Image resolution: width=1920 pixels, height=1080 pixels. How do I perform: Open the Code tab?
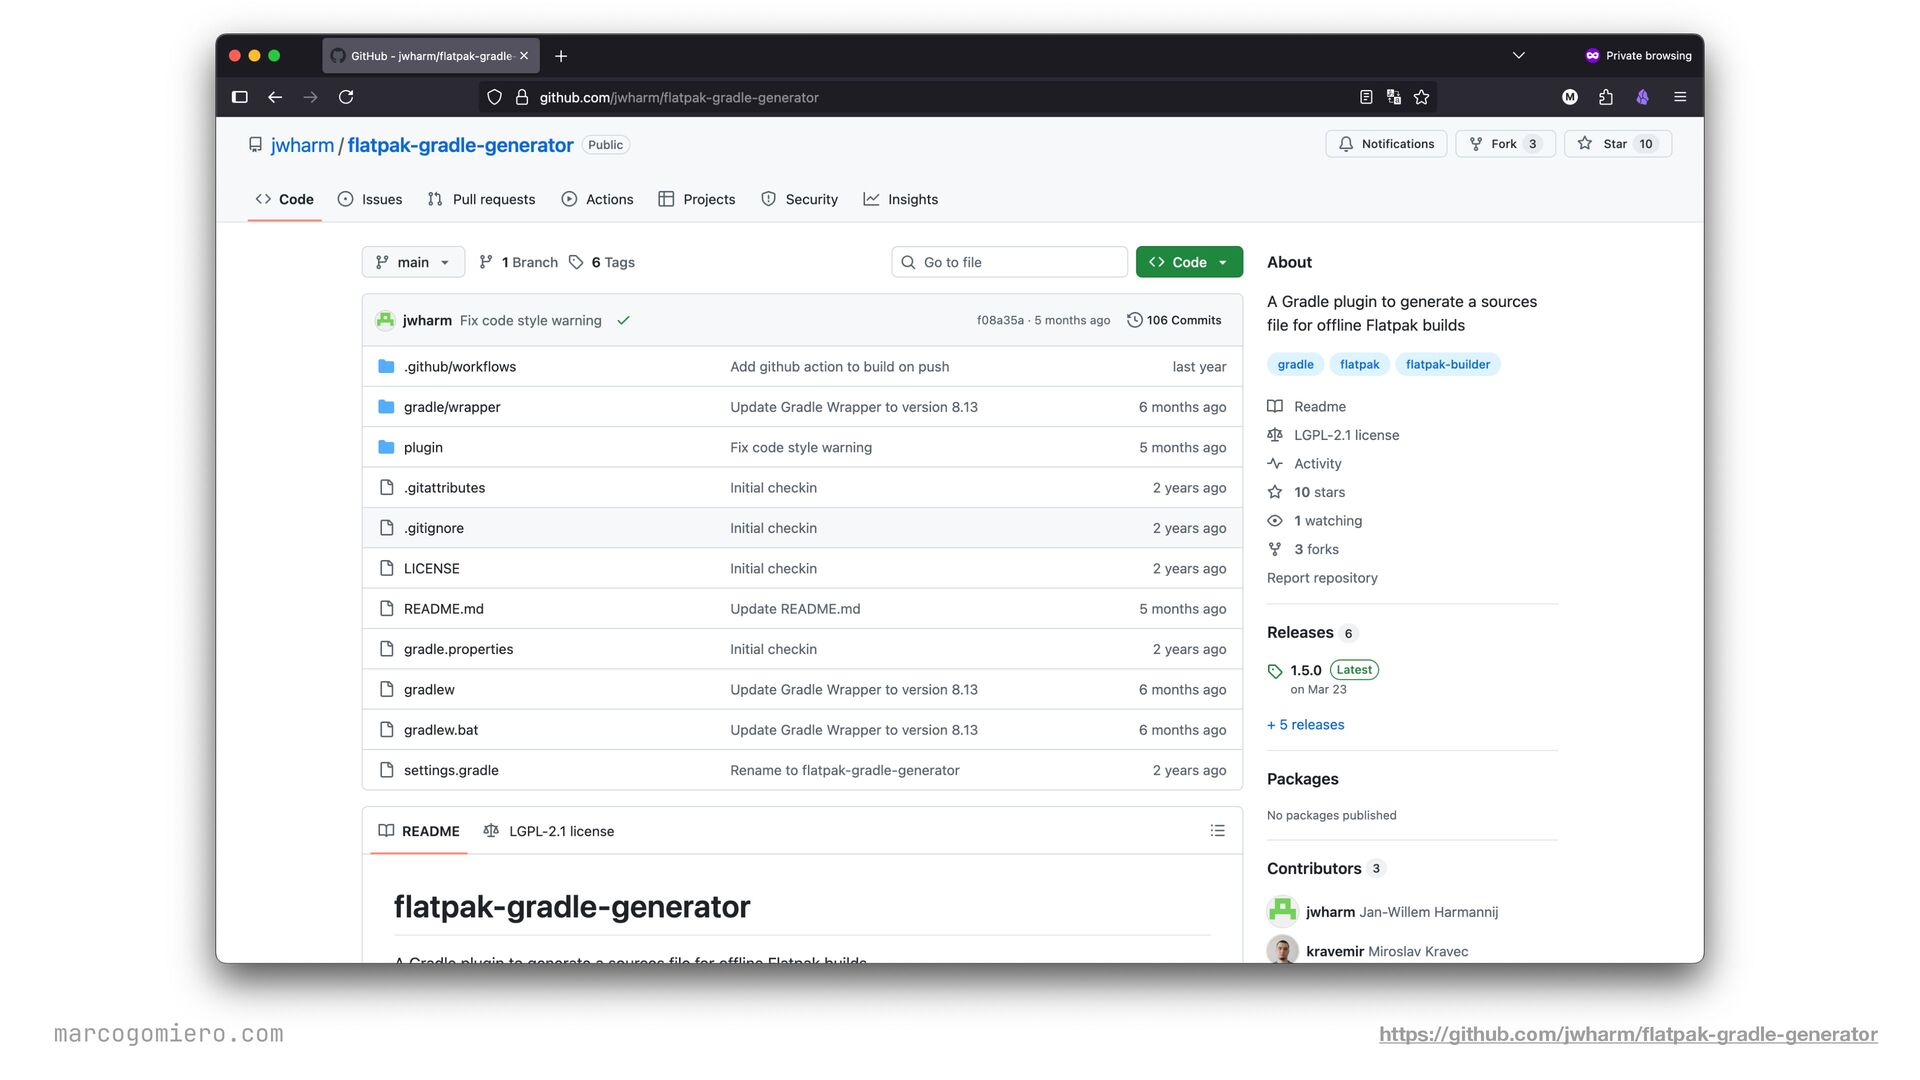coord(284,199)
